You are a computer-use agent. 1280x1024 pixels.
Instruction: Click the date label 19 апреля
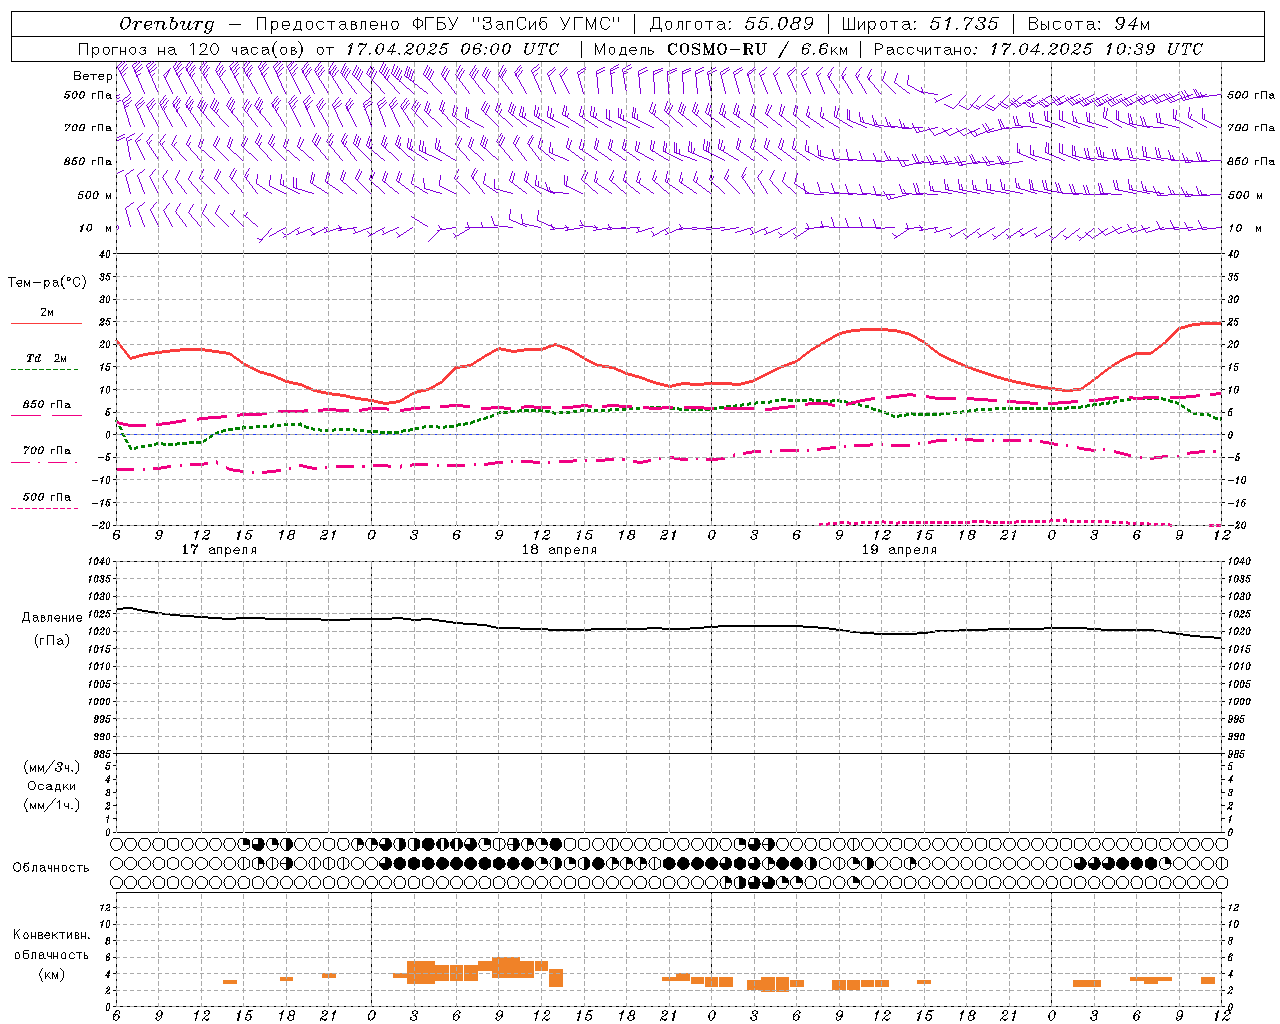click(899, 550)
